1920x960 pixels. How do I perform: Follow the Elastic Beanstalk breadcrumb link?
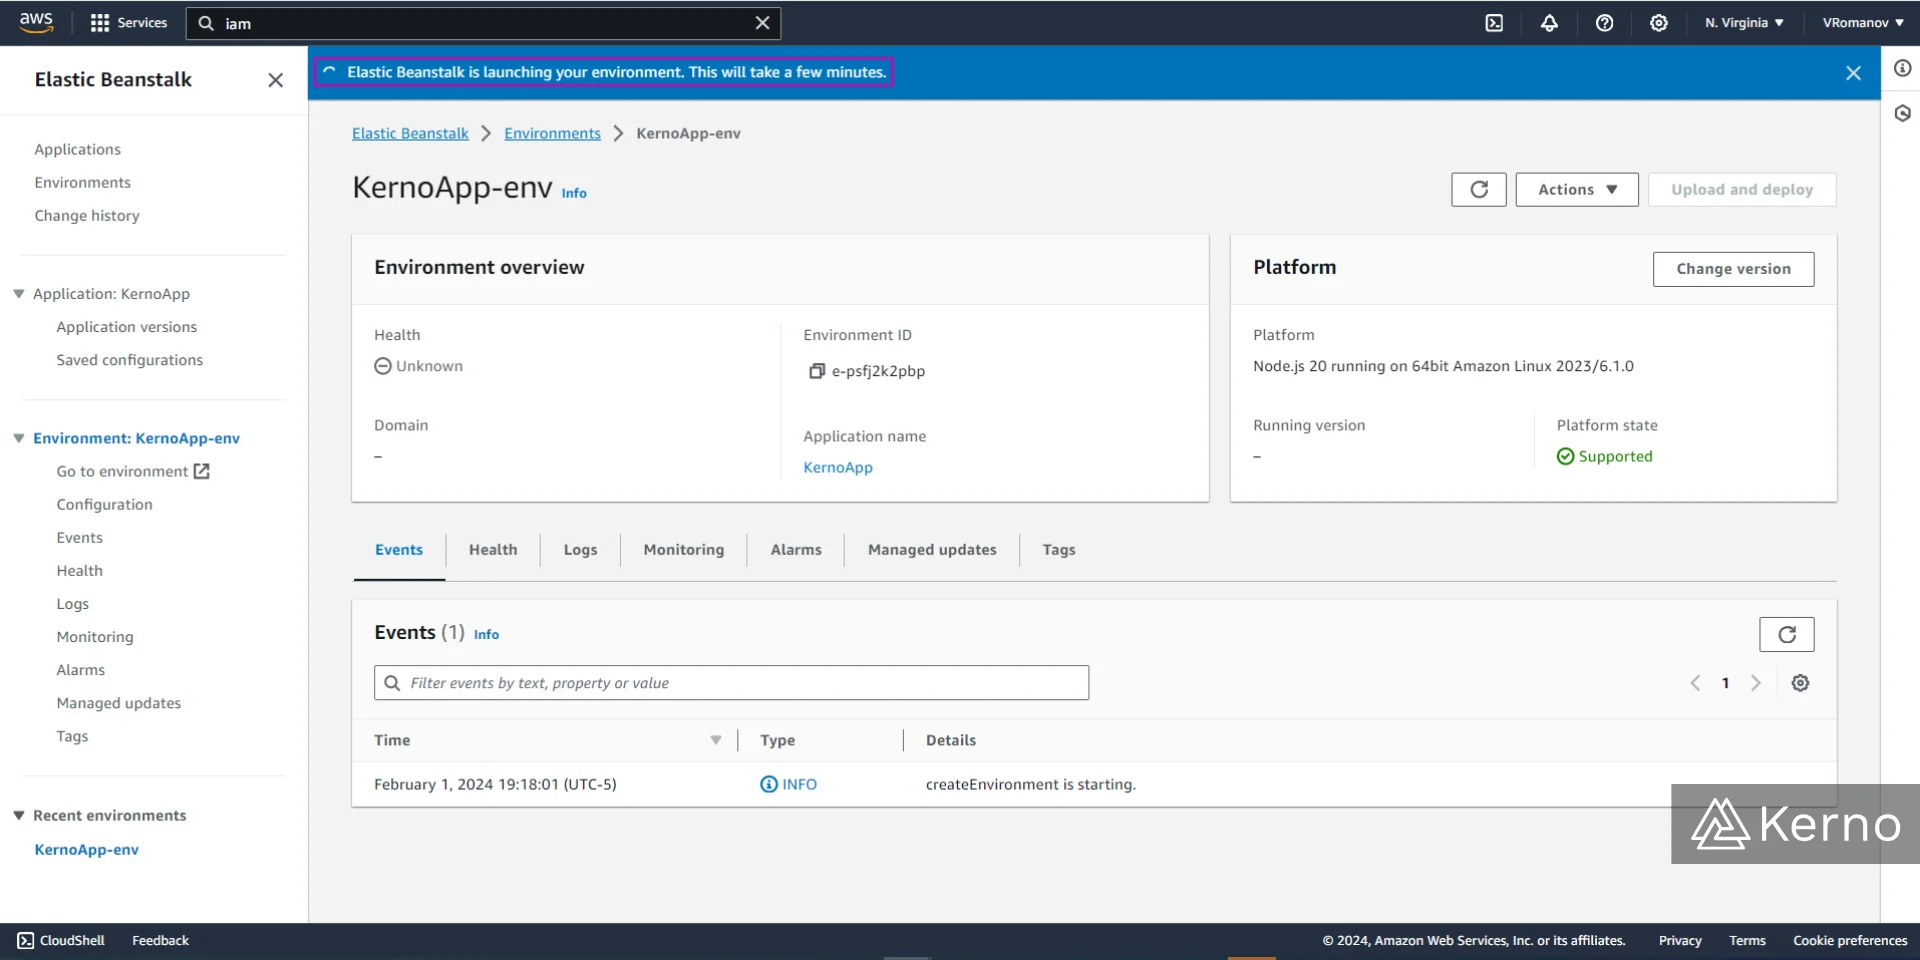pyautogui.click(x=410, y=134)
